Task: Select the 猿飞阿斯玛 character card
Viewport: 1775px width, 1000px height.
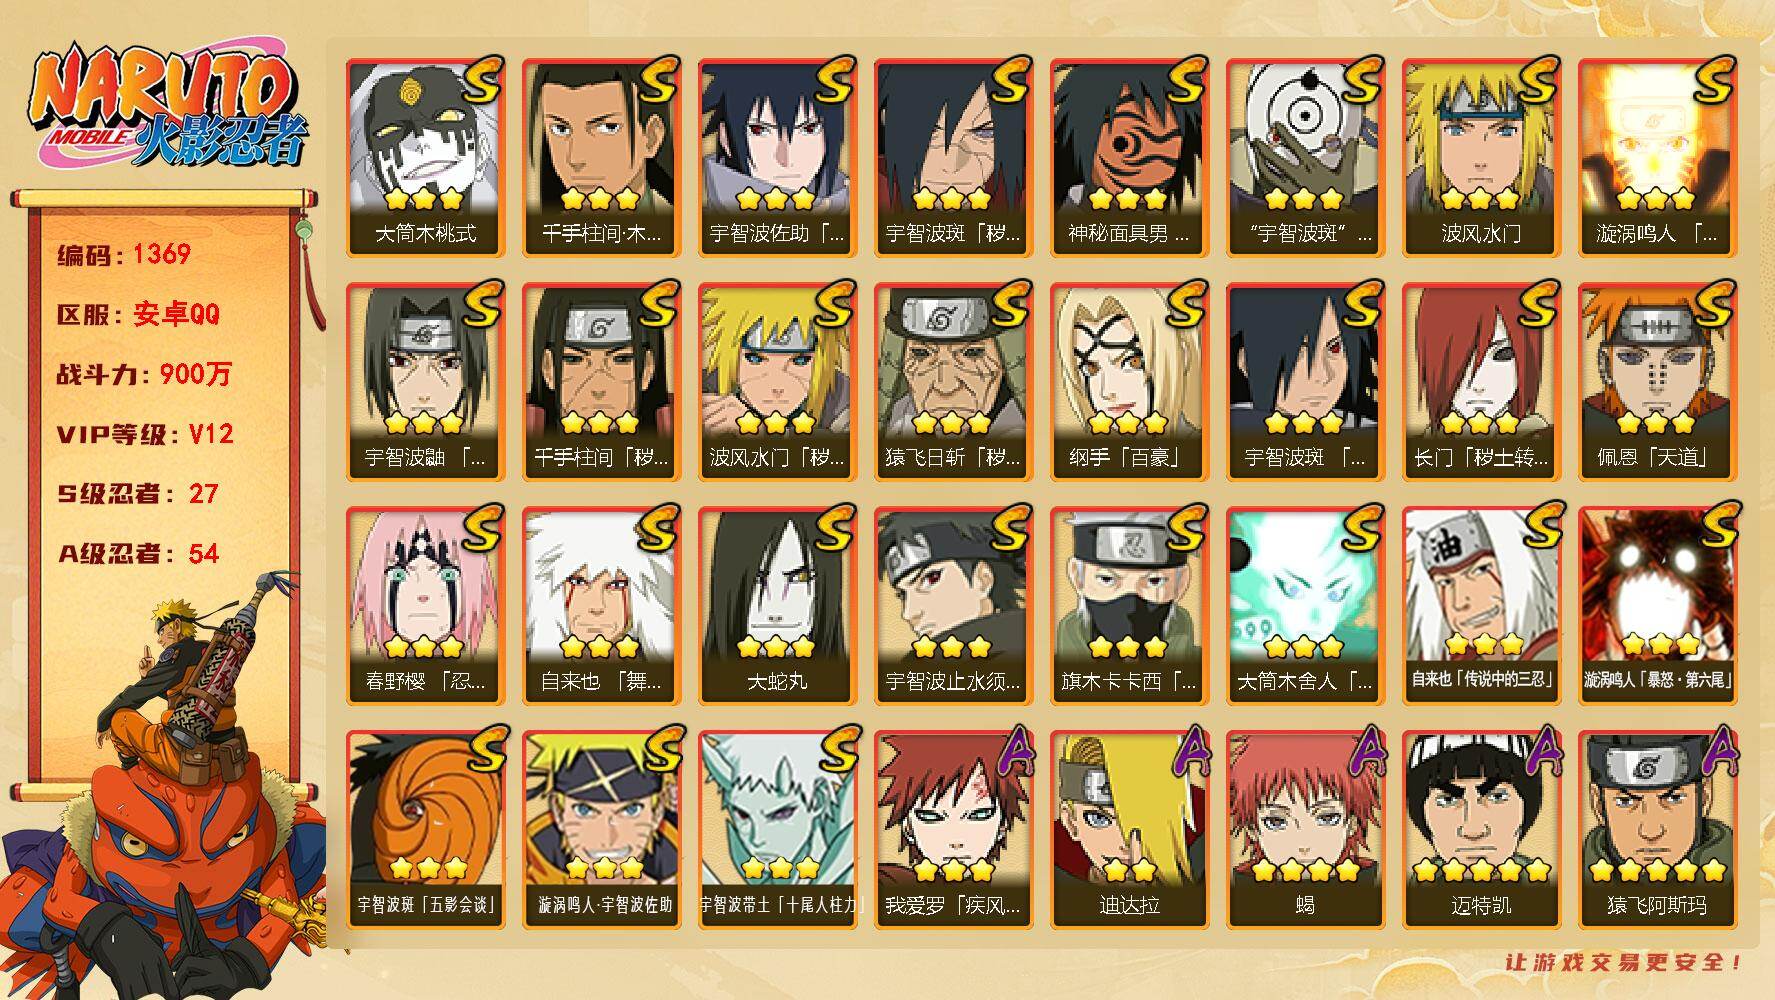Action: coord(1657,829)
